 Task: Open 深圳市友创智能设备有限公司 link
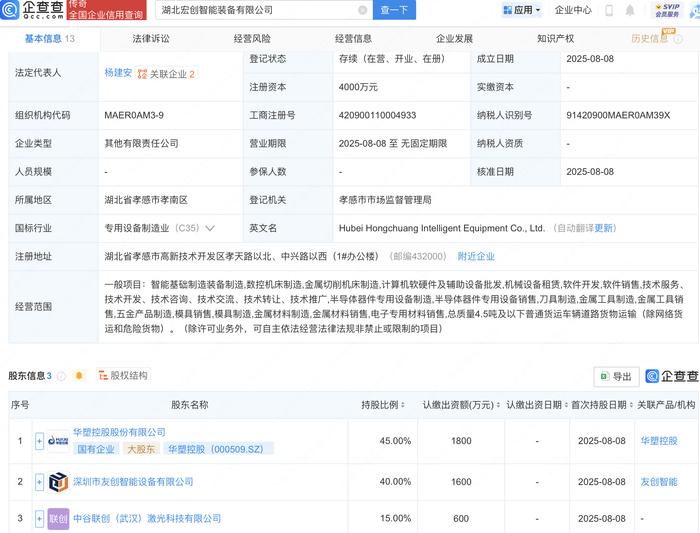click(133, 482)
